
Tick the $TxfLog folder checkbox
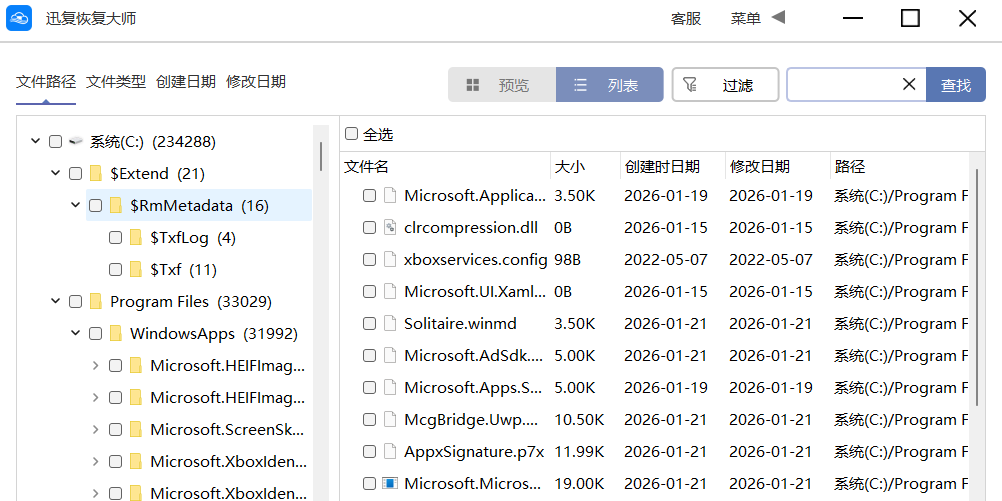click(115, 238)
